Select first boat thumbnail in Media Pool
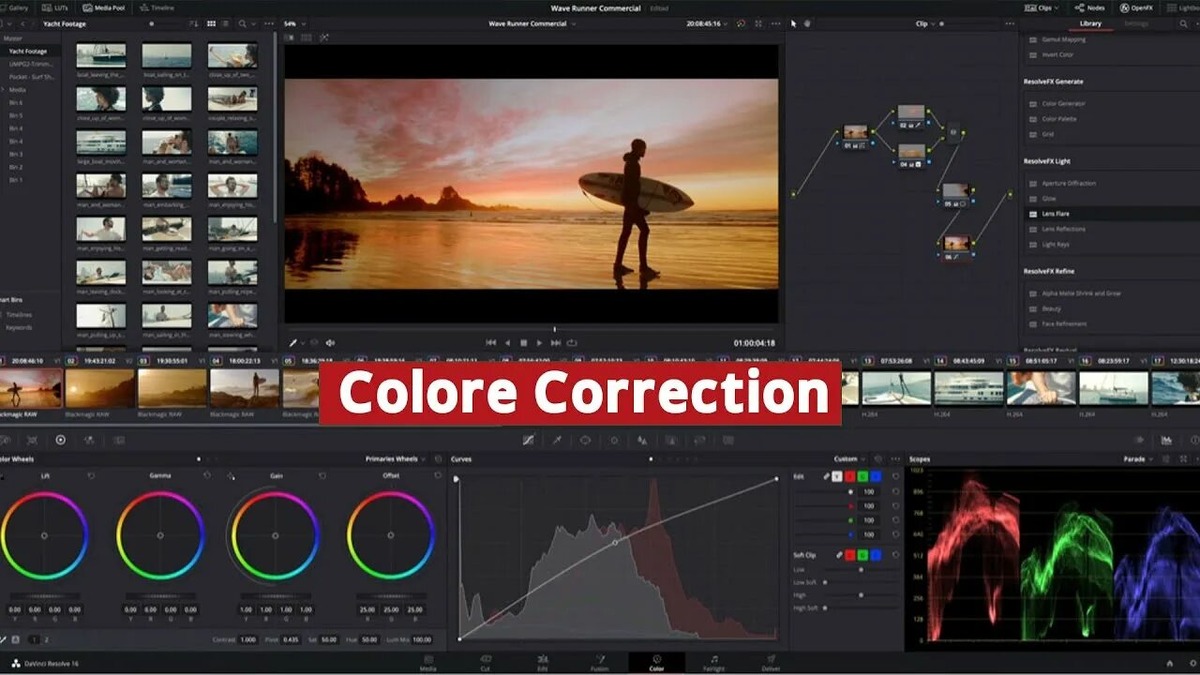Viewport: 1200px width, 675px height. click(101, 54)
